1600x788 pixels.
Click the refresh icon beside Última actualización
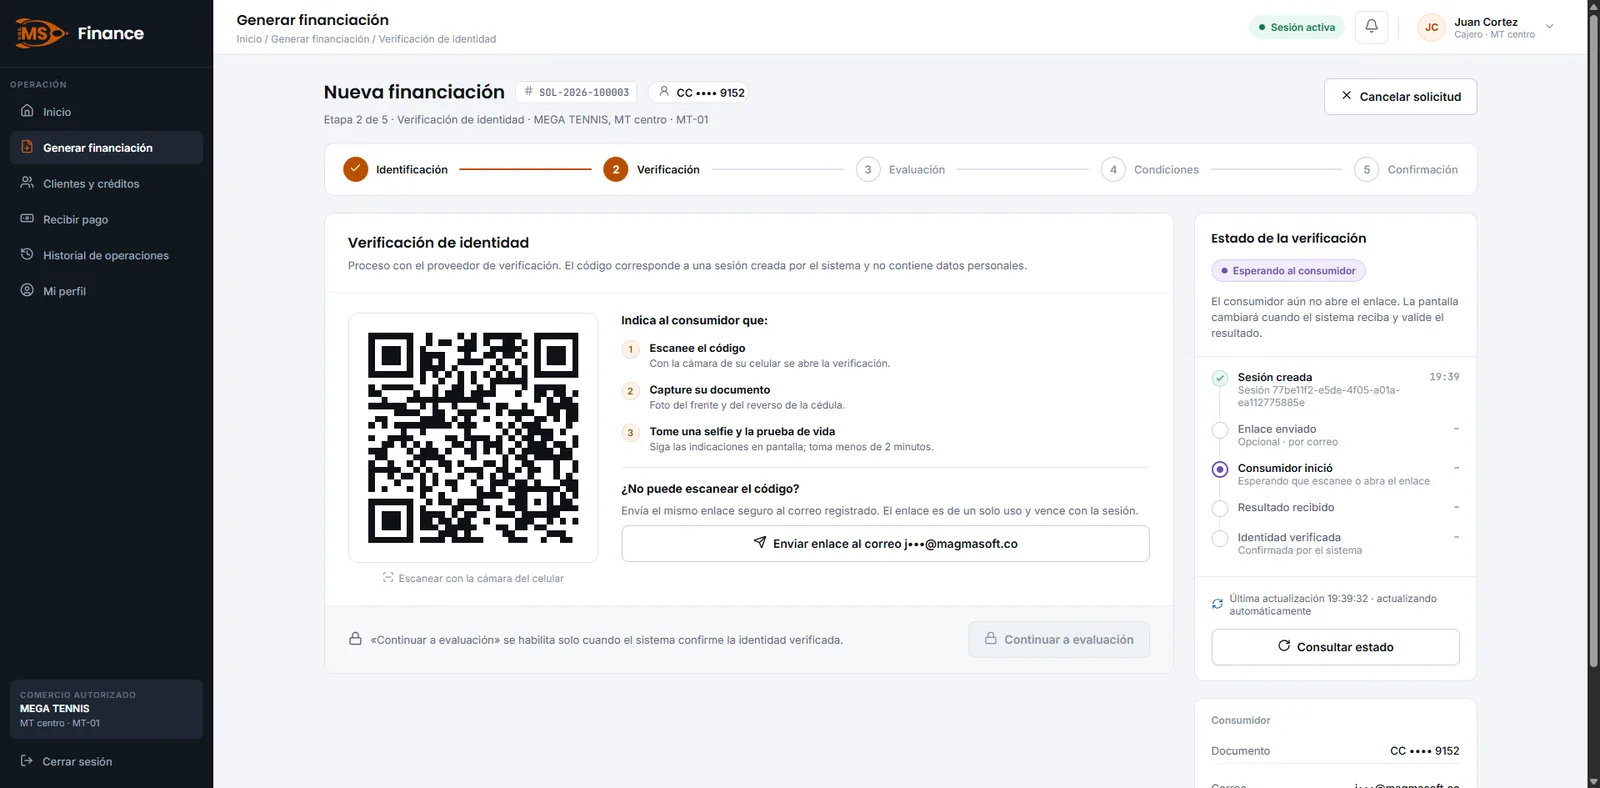click(1217, 604)
